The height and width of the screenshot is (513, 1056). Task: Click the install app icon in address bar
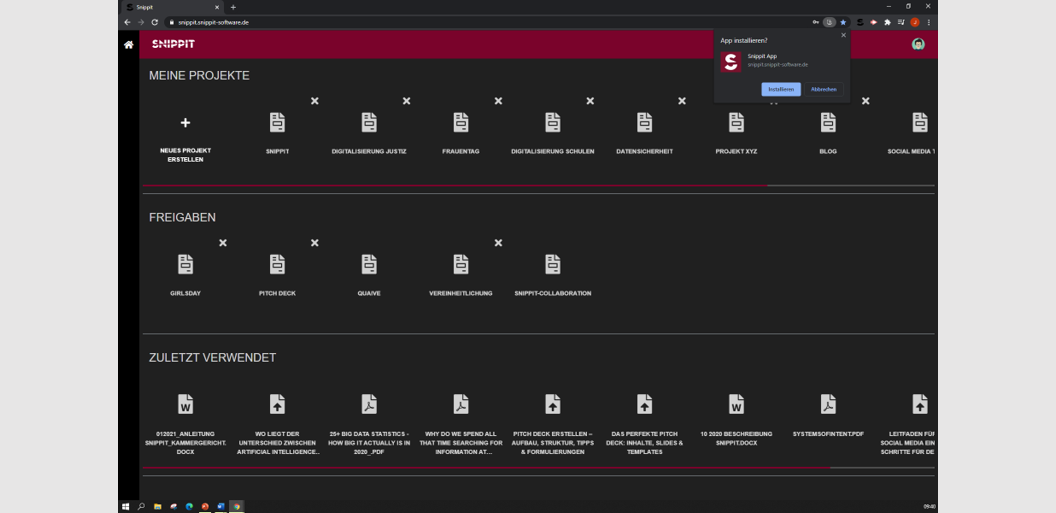tap(830, 22)
